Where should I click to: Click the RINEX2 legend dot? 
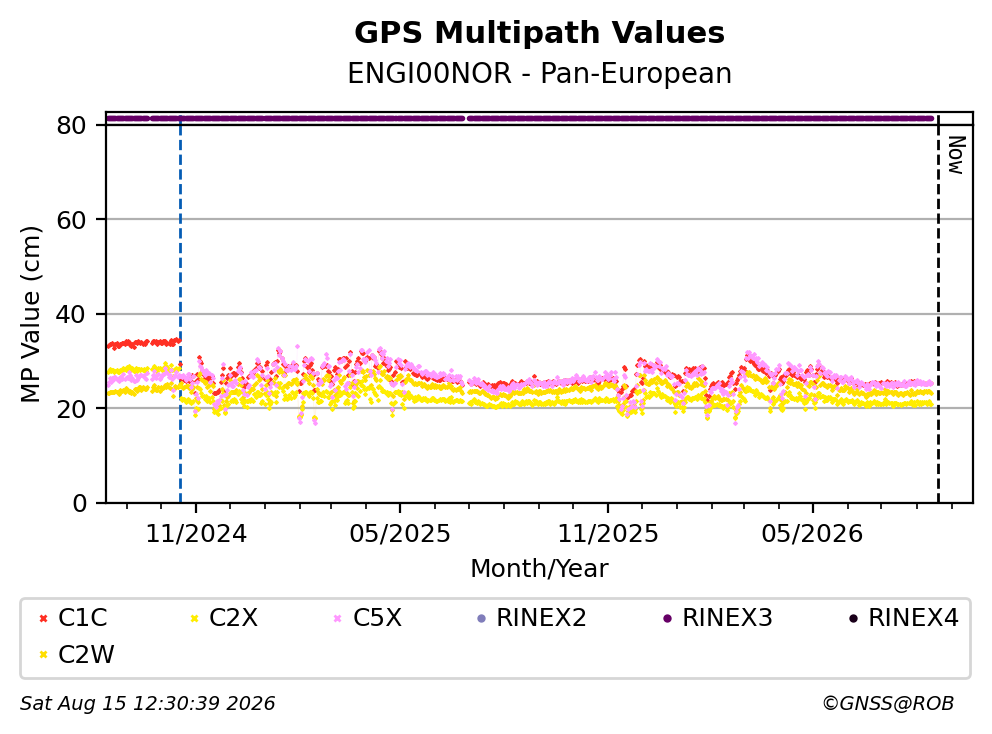coord(481,618)
